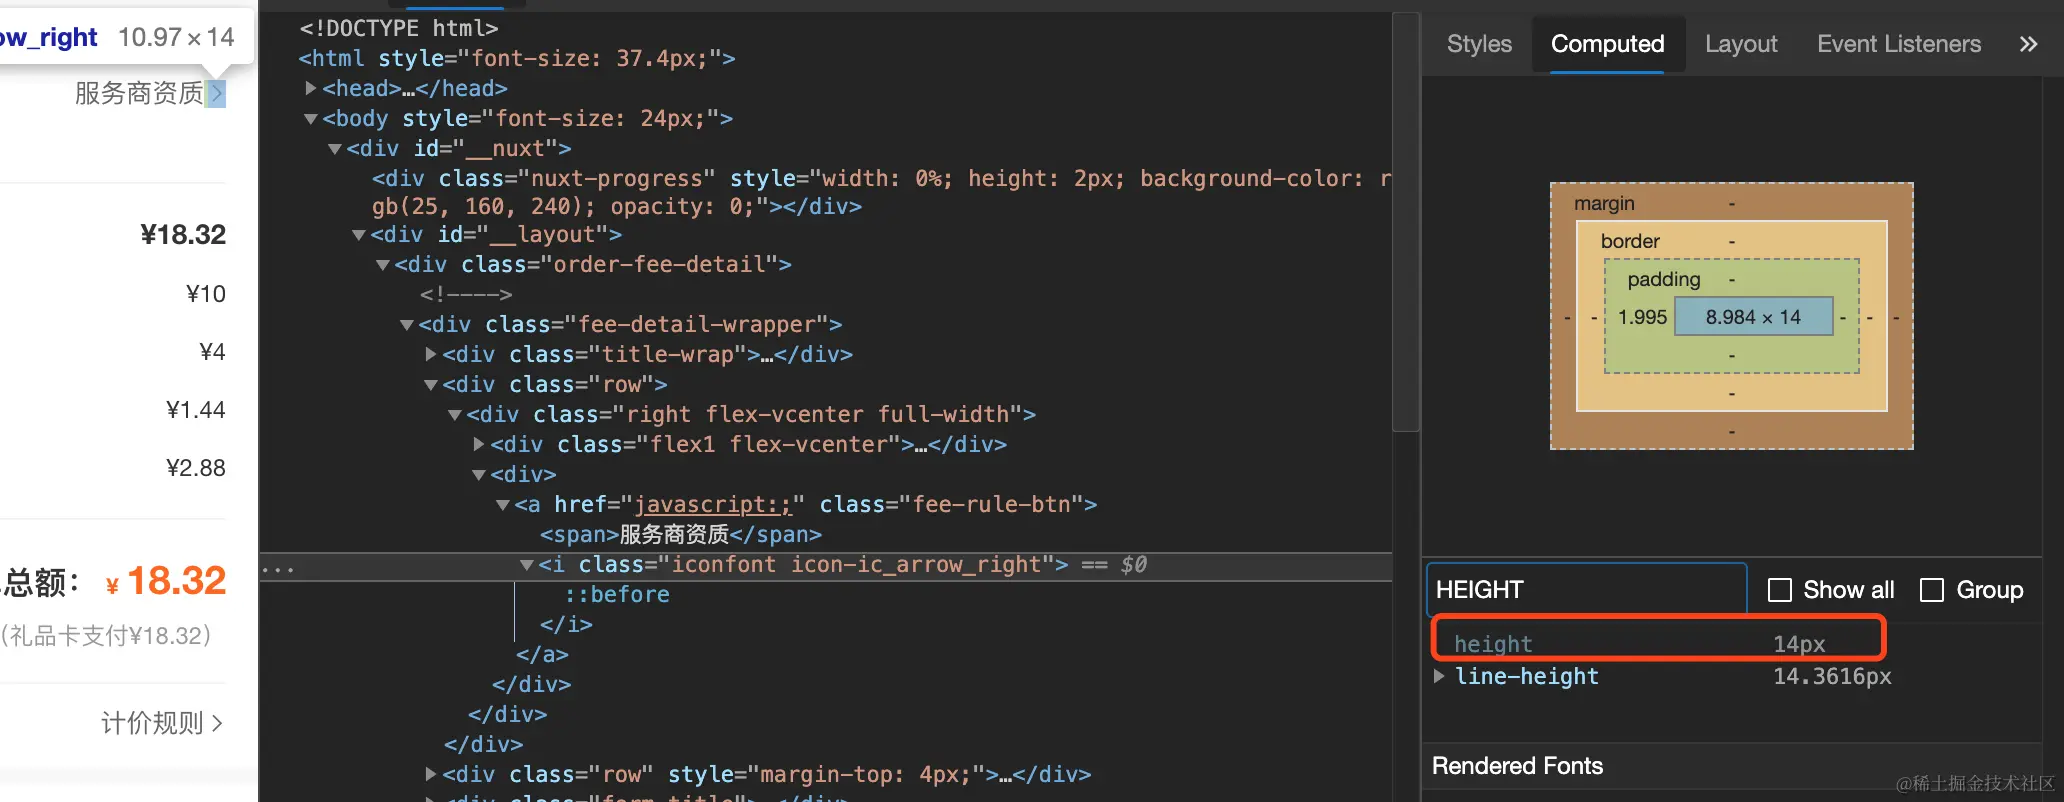
Task: Expand the head element node
Action: (311, 88)
